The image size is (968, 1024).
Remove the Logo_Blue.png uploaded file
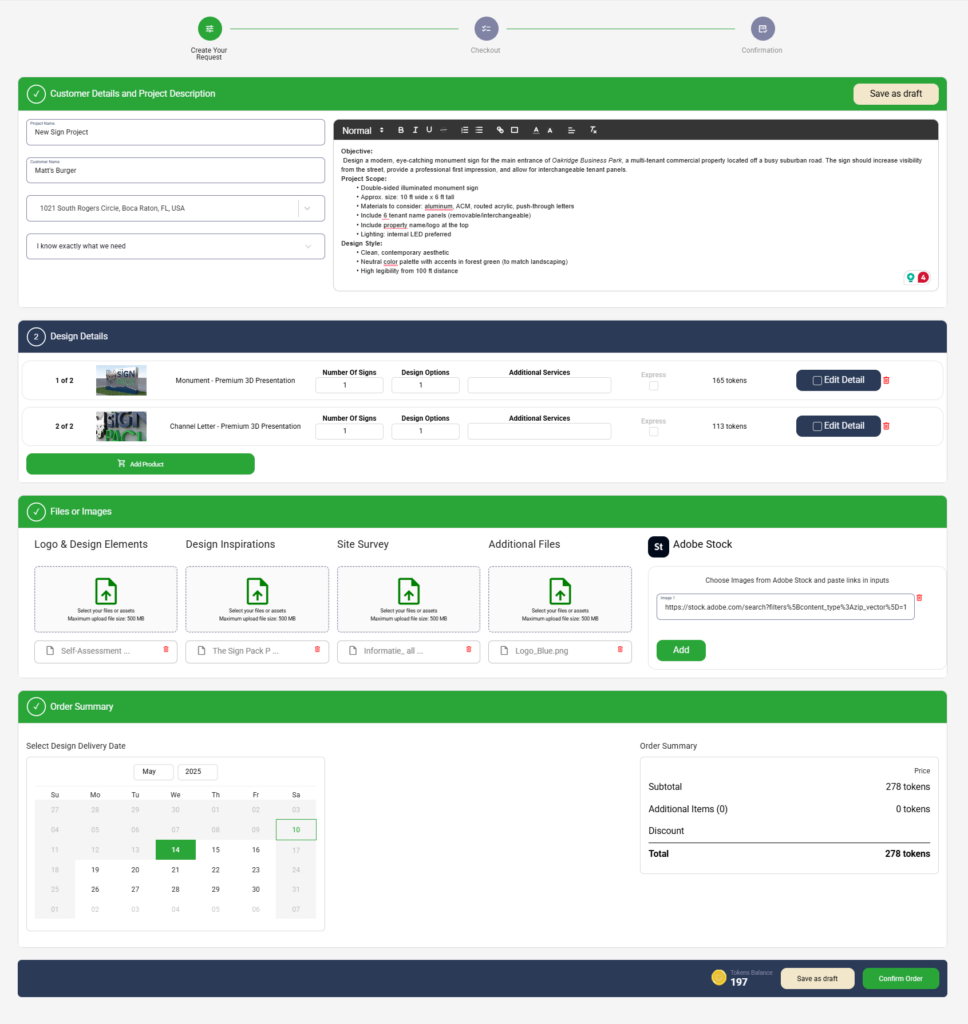619,650
